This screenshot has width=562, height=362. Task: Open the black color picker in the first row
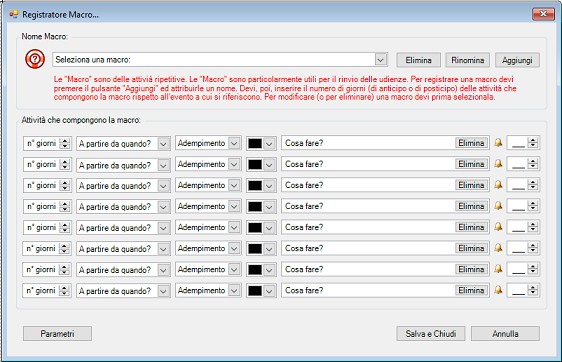[269, 143]
